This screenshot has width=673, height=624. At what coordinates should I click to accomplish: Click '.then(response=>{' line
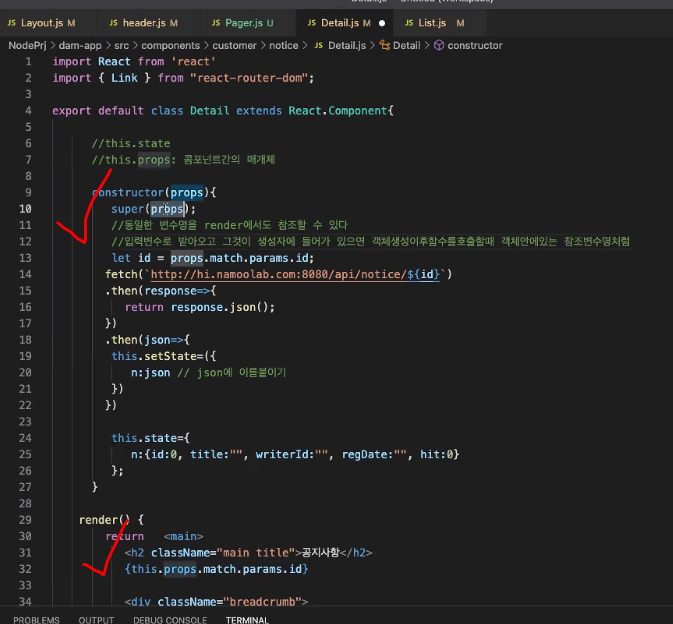coord(161,291)
